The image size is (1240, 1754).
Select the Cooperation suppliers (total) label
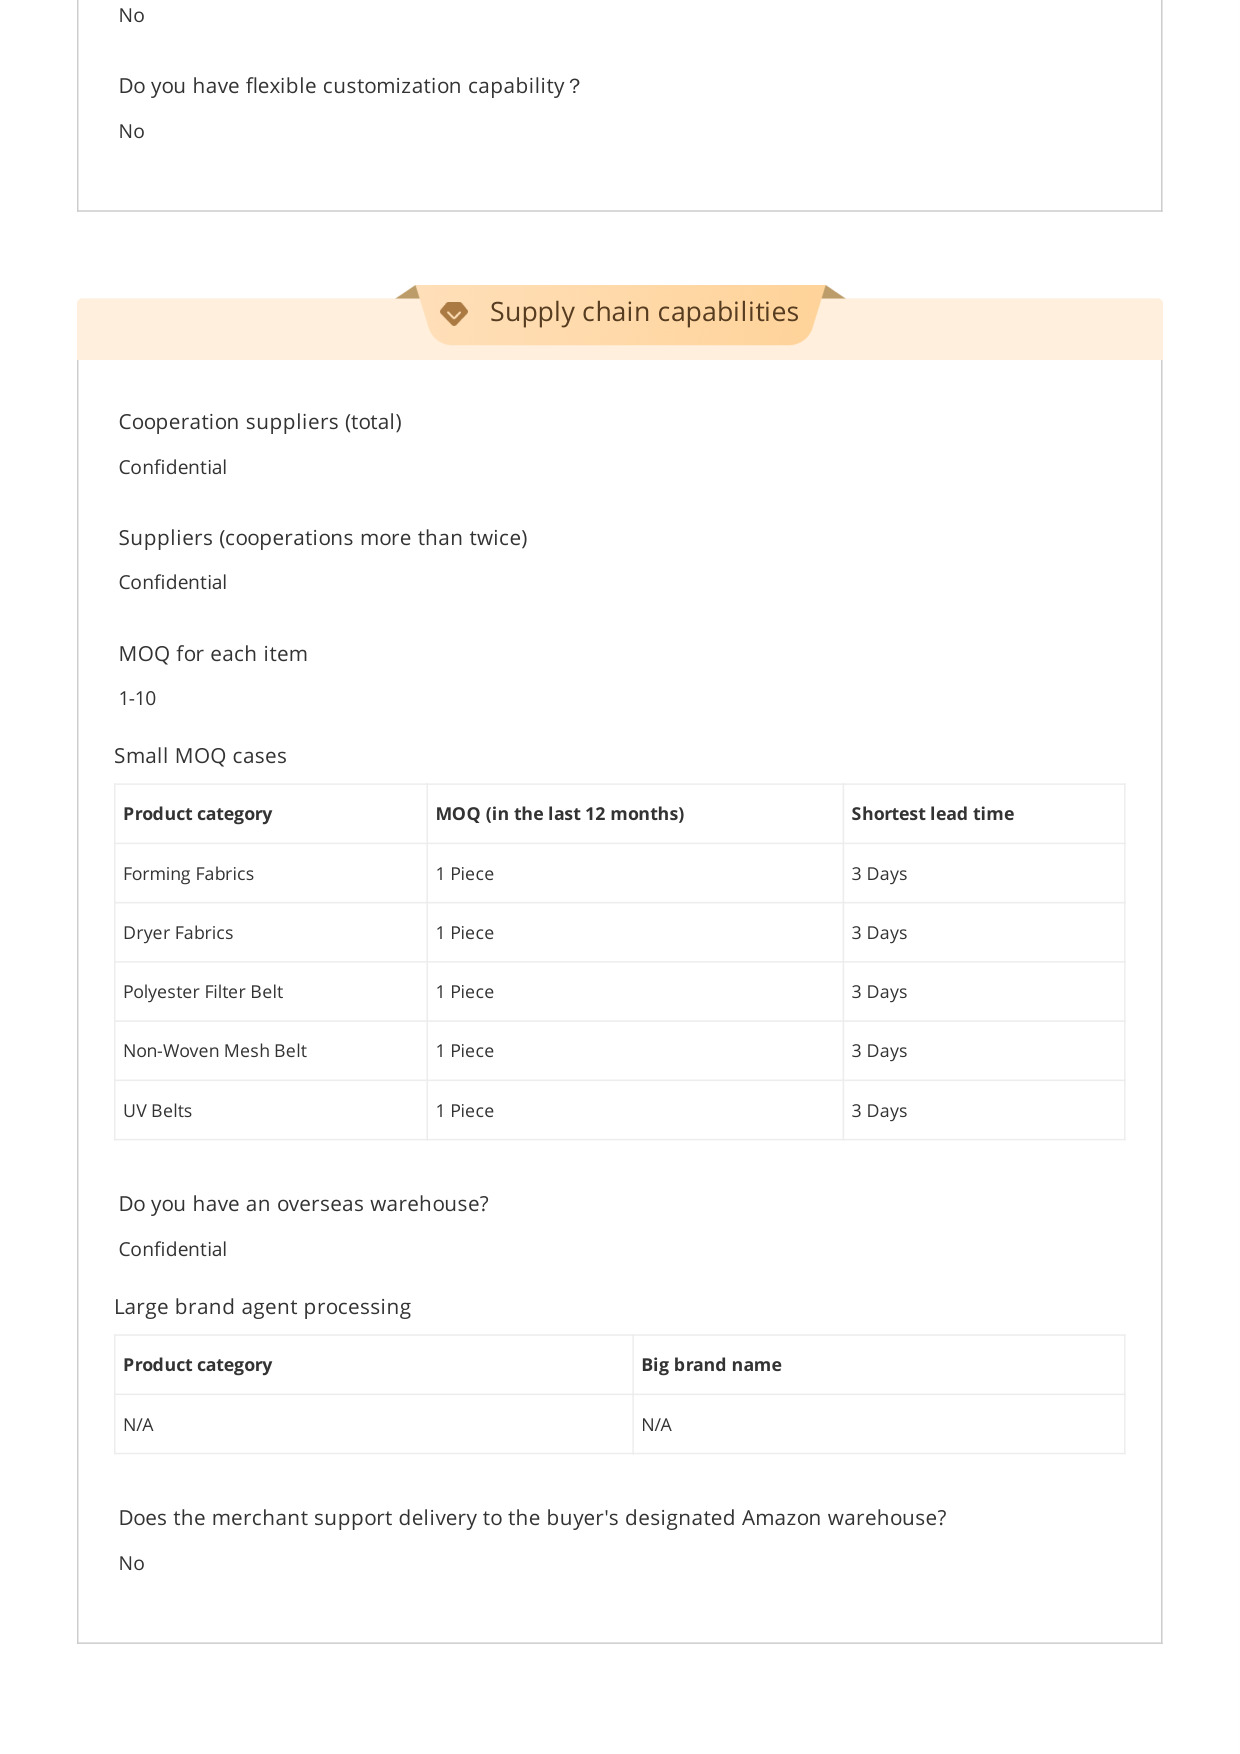(260, 422)
